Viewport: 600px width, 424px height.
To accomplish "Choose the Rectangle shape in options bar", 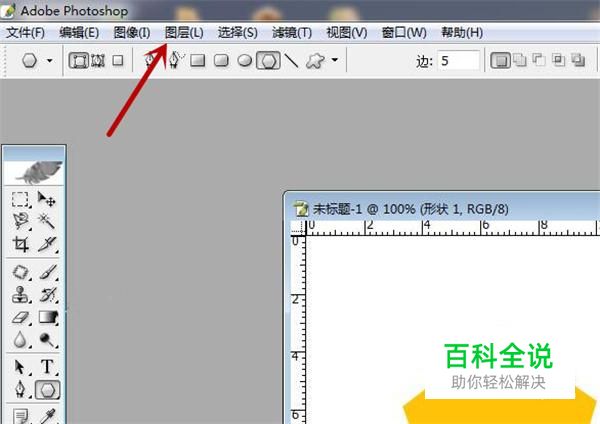I will 197,60.
